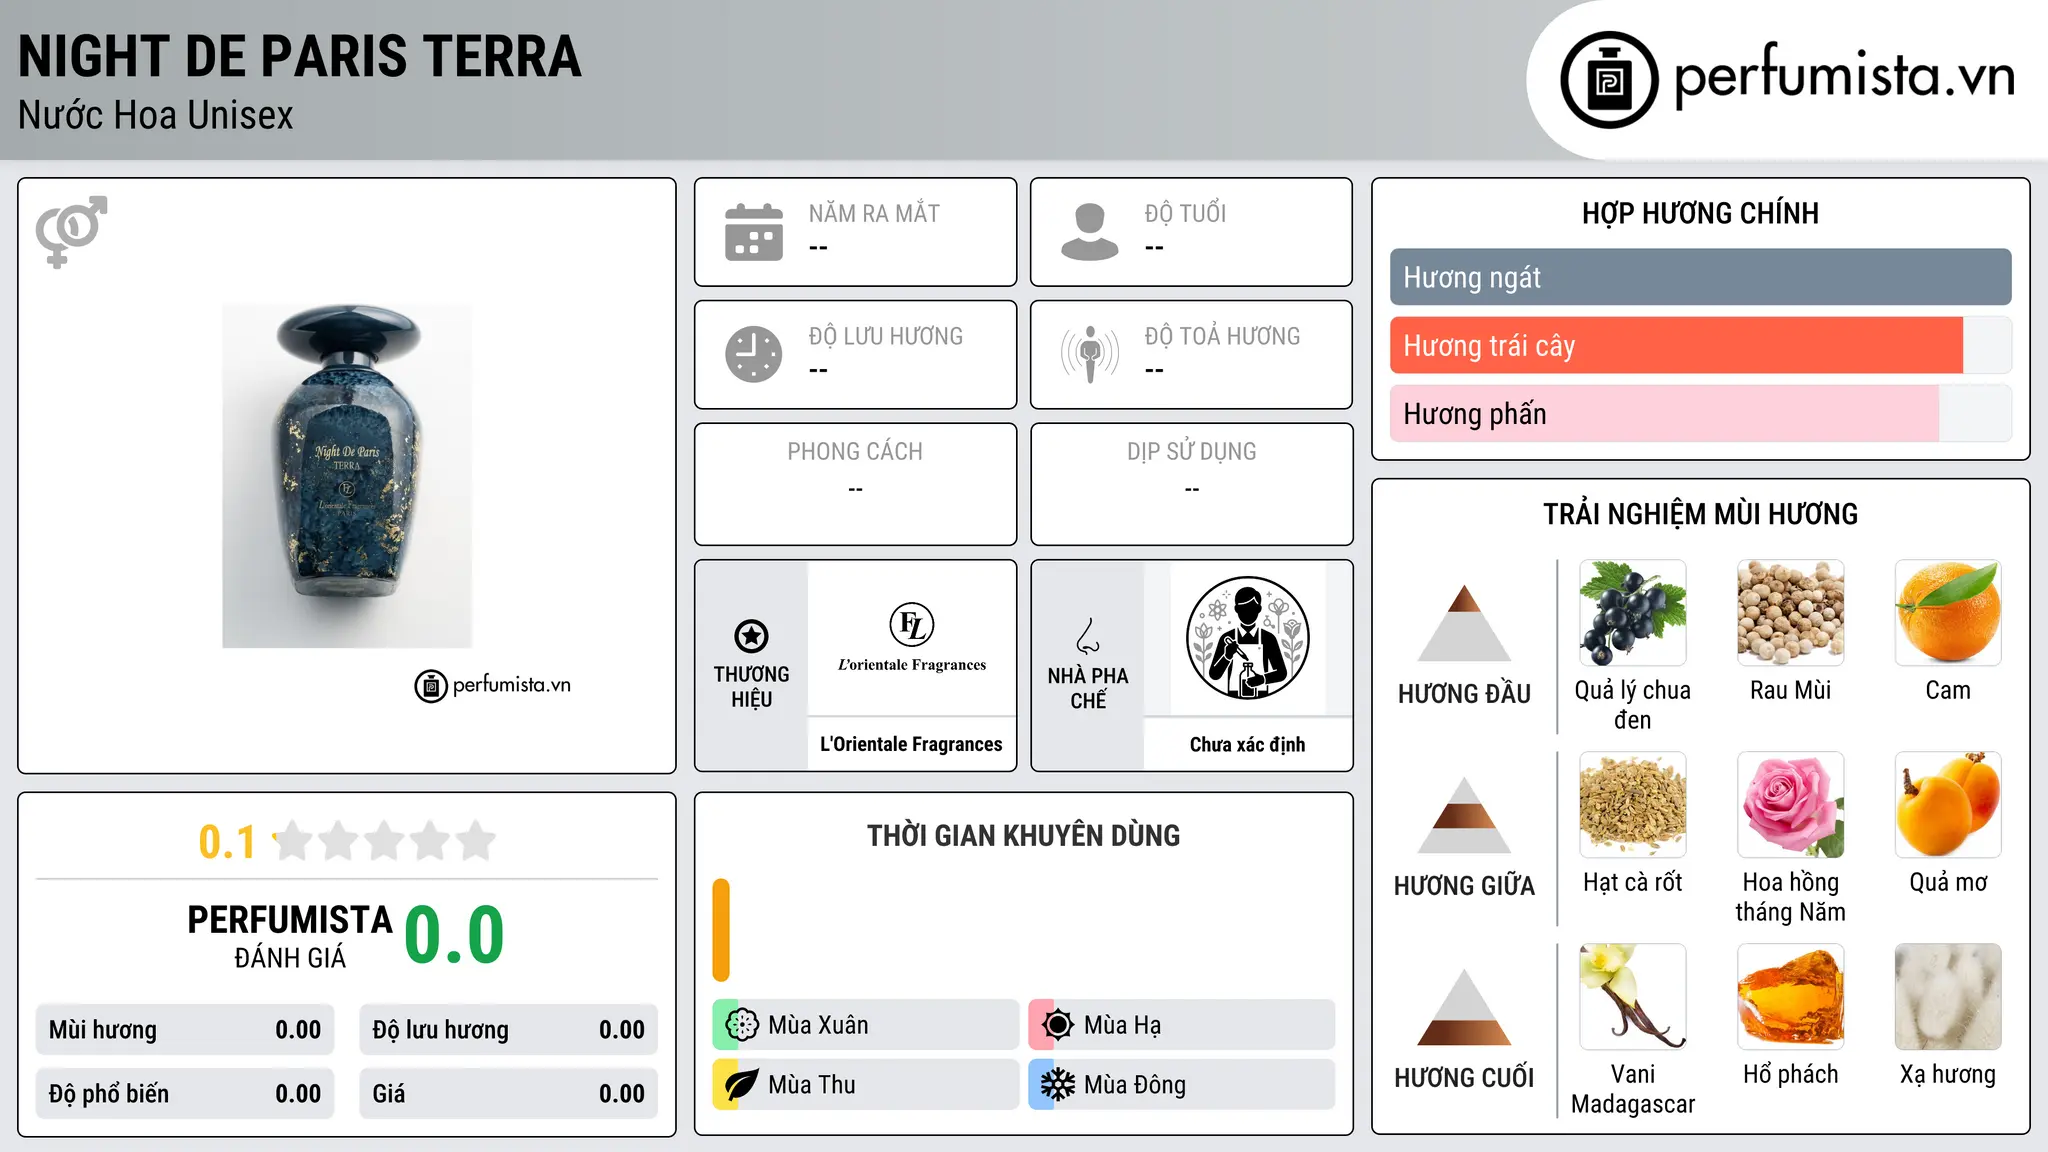Image resolution: width=2048 pixels, height=1152 pixels.
Task: Click the Chưa xác định perfumer label
Action: tap(1248, 744)
